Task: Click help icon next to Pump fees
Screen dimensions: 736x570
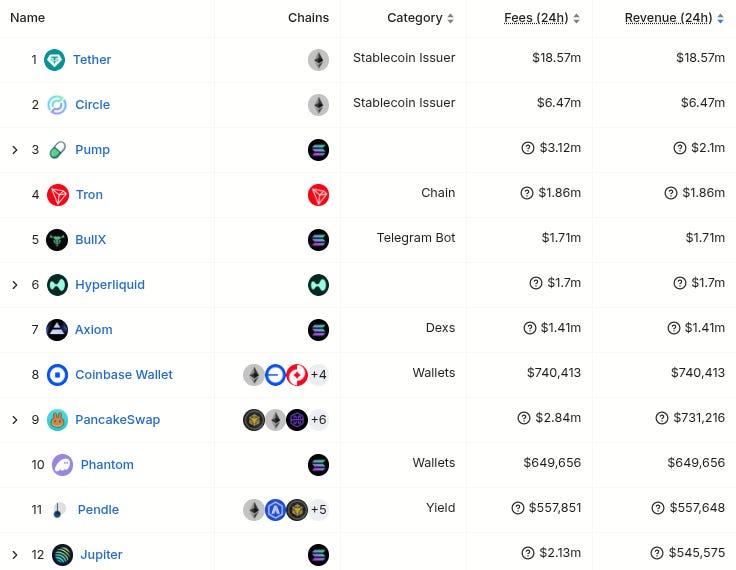Action: (528, 148)
